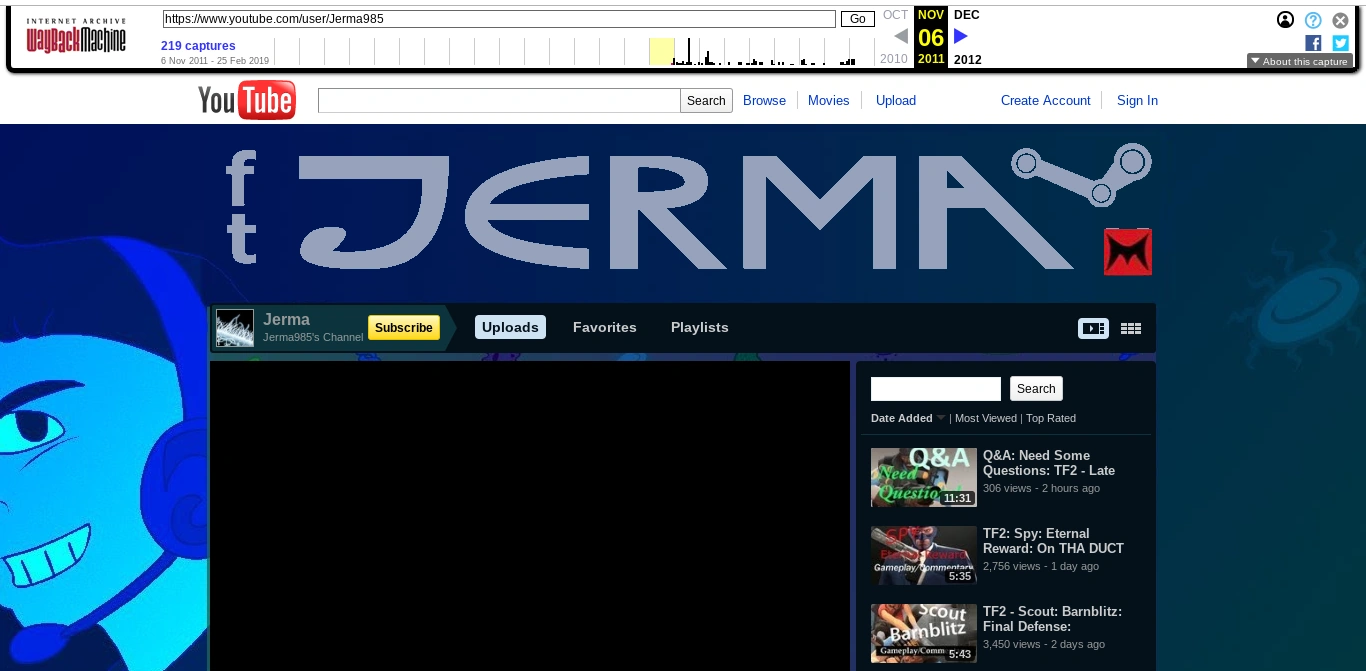1366x672 pixels.
Task: Open the Twitter 't' banner link
Action: click(241, 238)
